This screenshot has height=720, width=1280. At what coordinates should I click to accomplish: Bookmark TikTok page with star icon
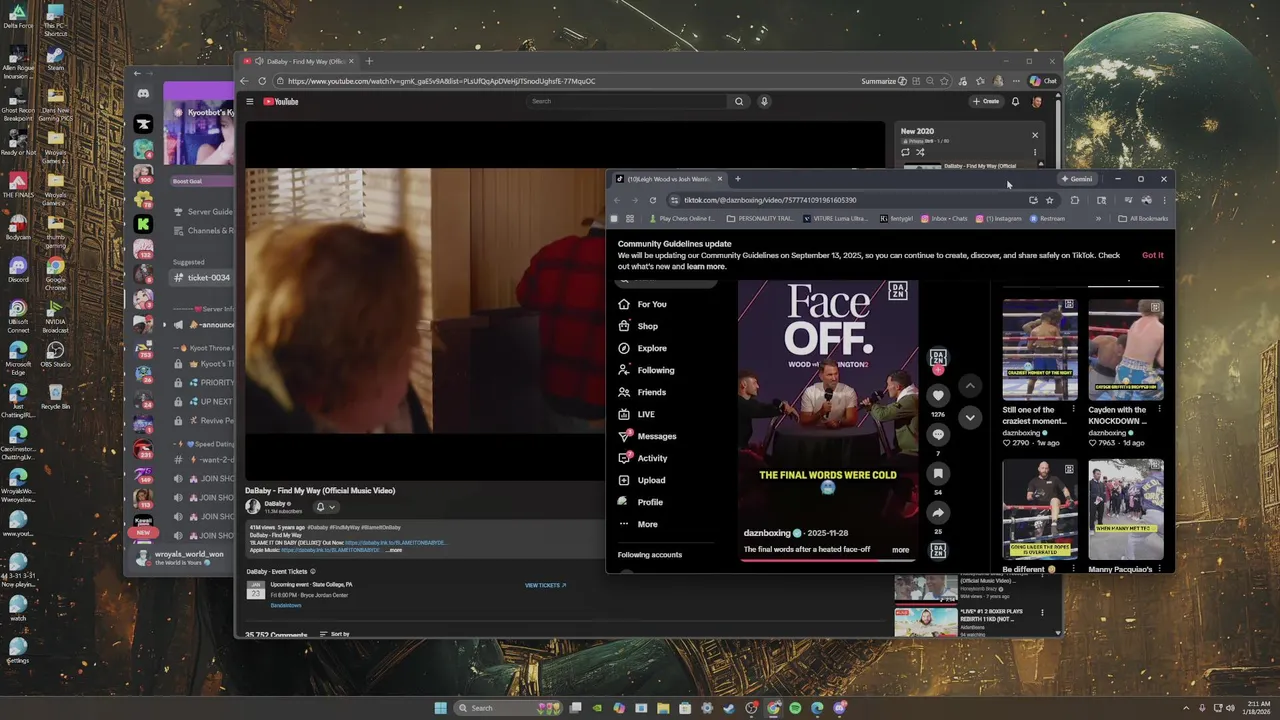[1049, 200]
